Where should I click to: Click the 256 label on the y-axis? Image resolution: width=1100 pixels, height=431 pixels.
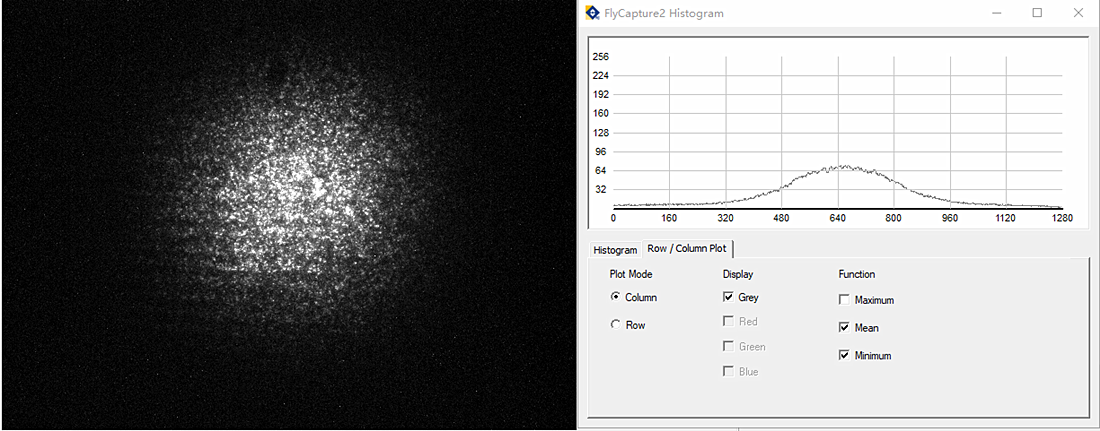tap(601, 57)
